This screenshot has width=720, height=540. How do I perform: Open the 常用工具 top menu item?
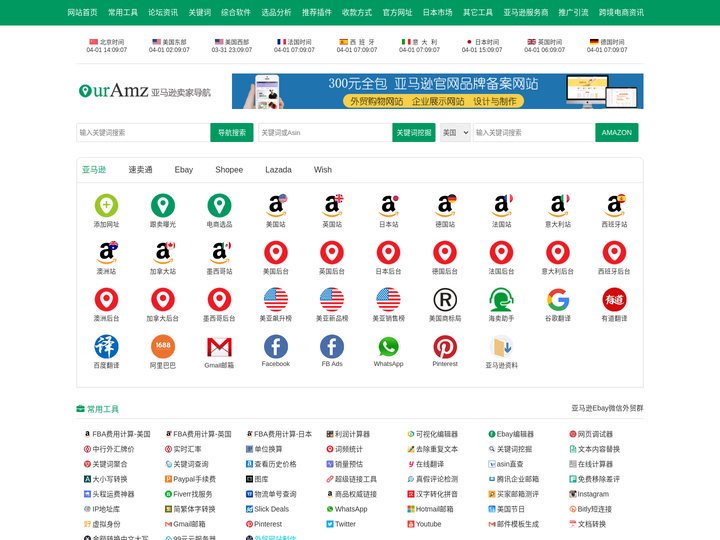click(x=123, y=12)
